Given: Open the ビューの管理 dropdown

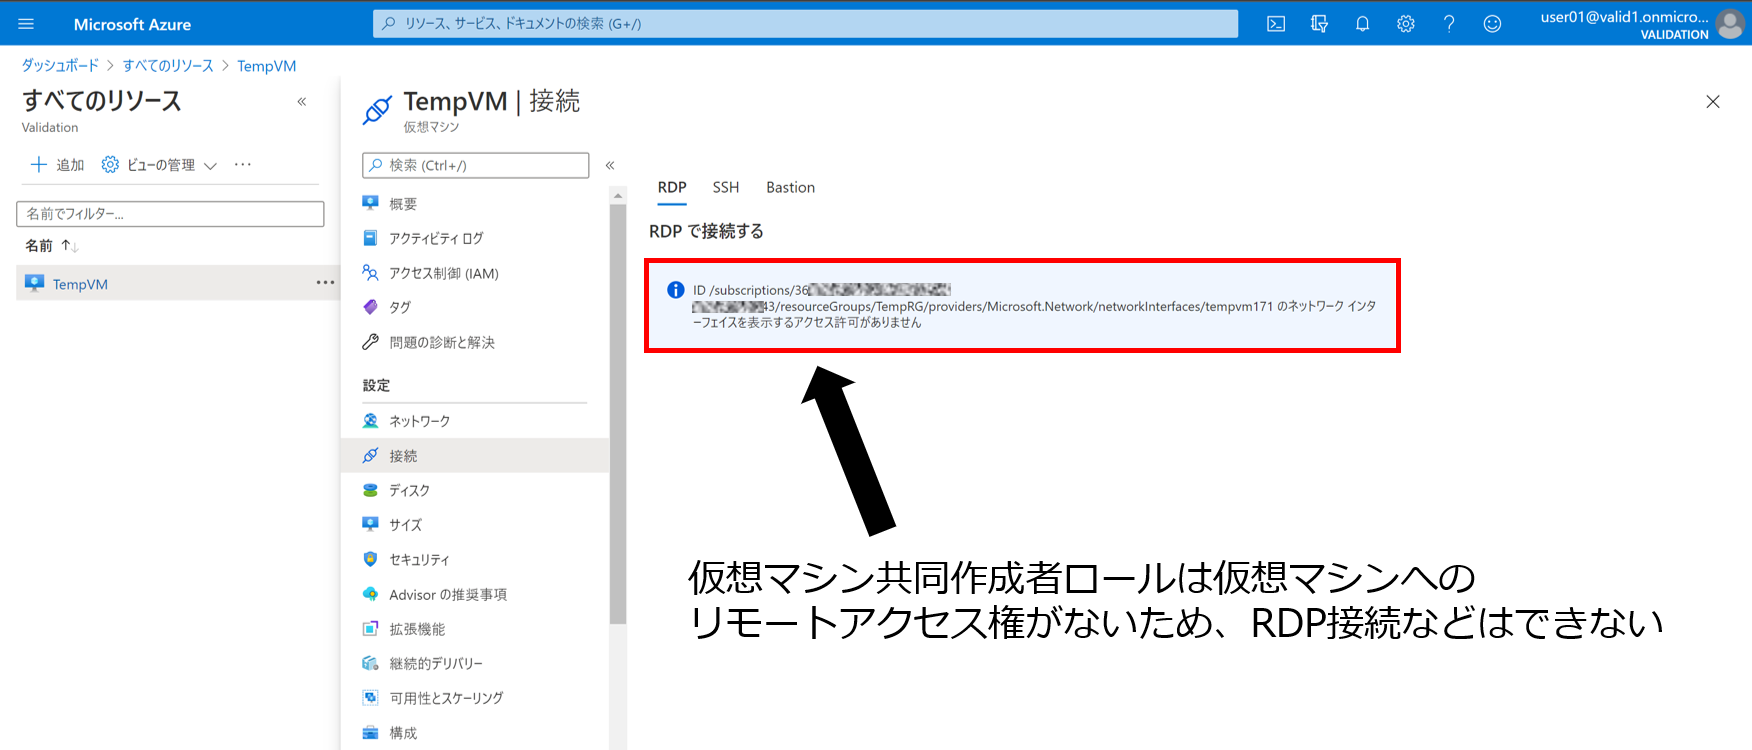Looking at the screenshot, I should click(x=159, y=165).
